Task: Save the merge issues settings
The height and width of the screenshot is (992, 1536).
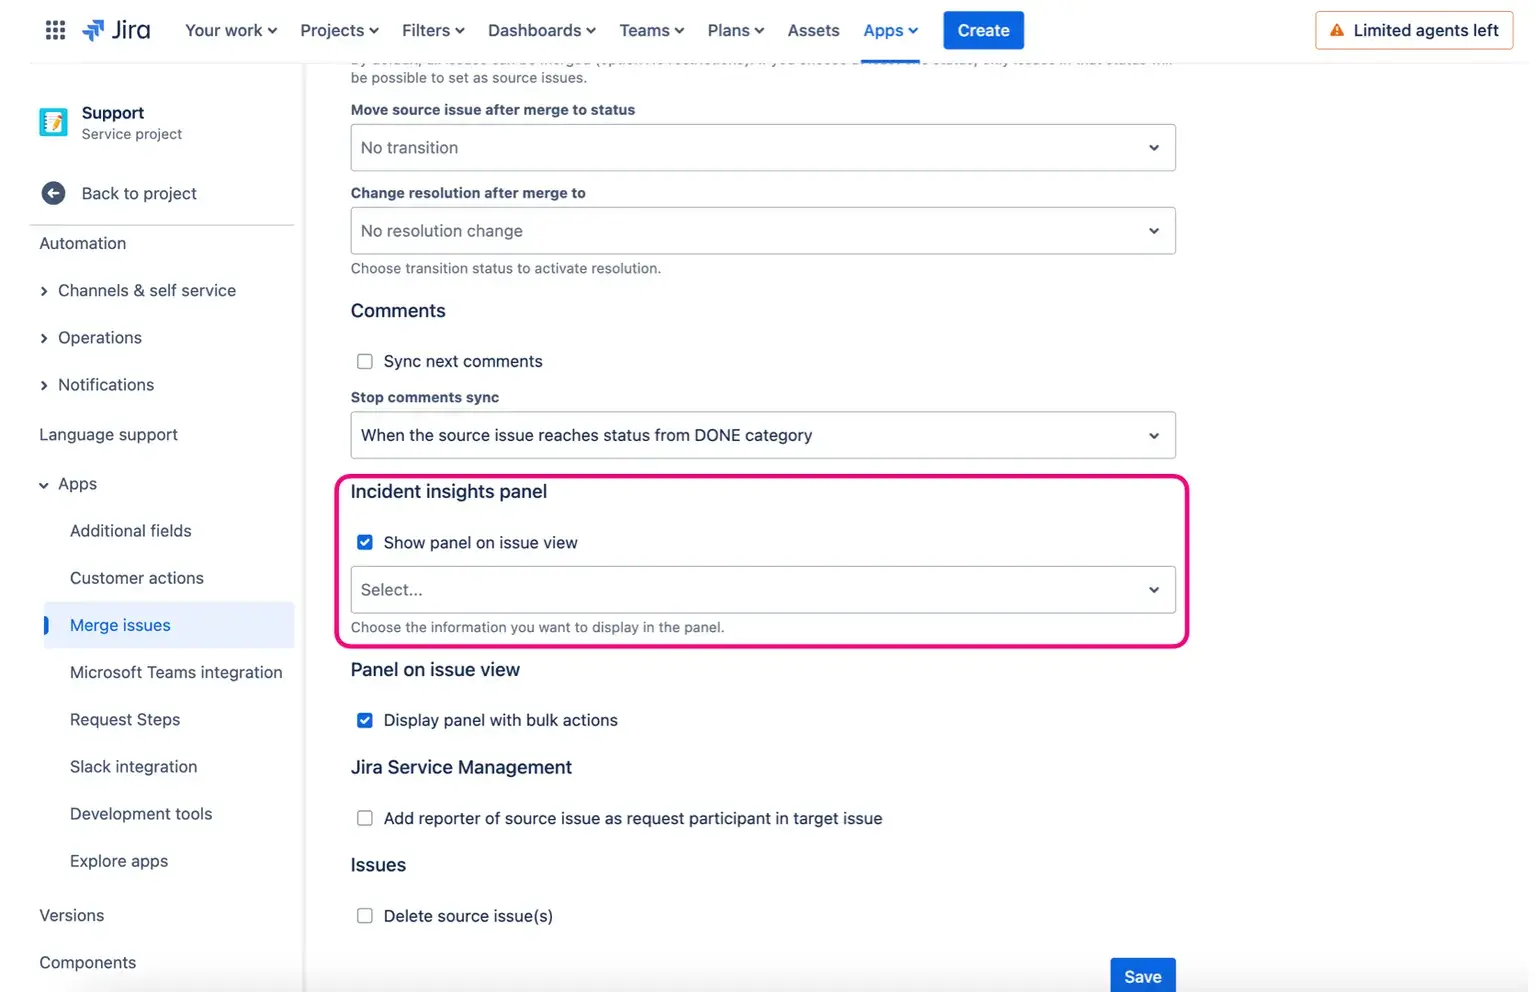Action: tap(1142, 976)
